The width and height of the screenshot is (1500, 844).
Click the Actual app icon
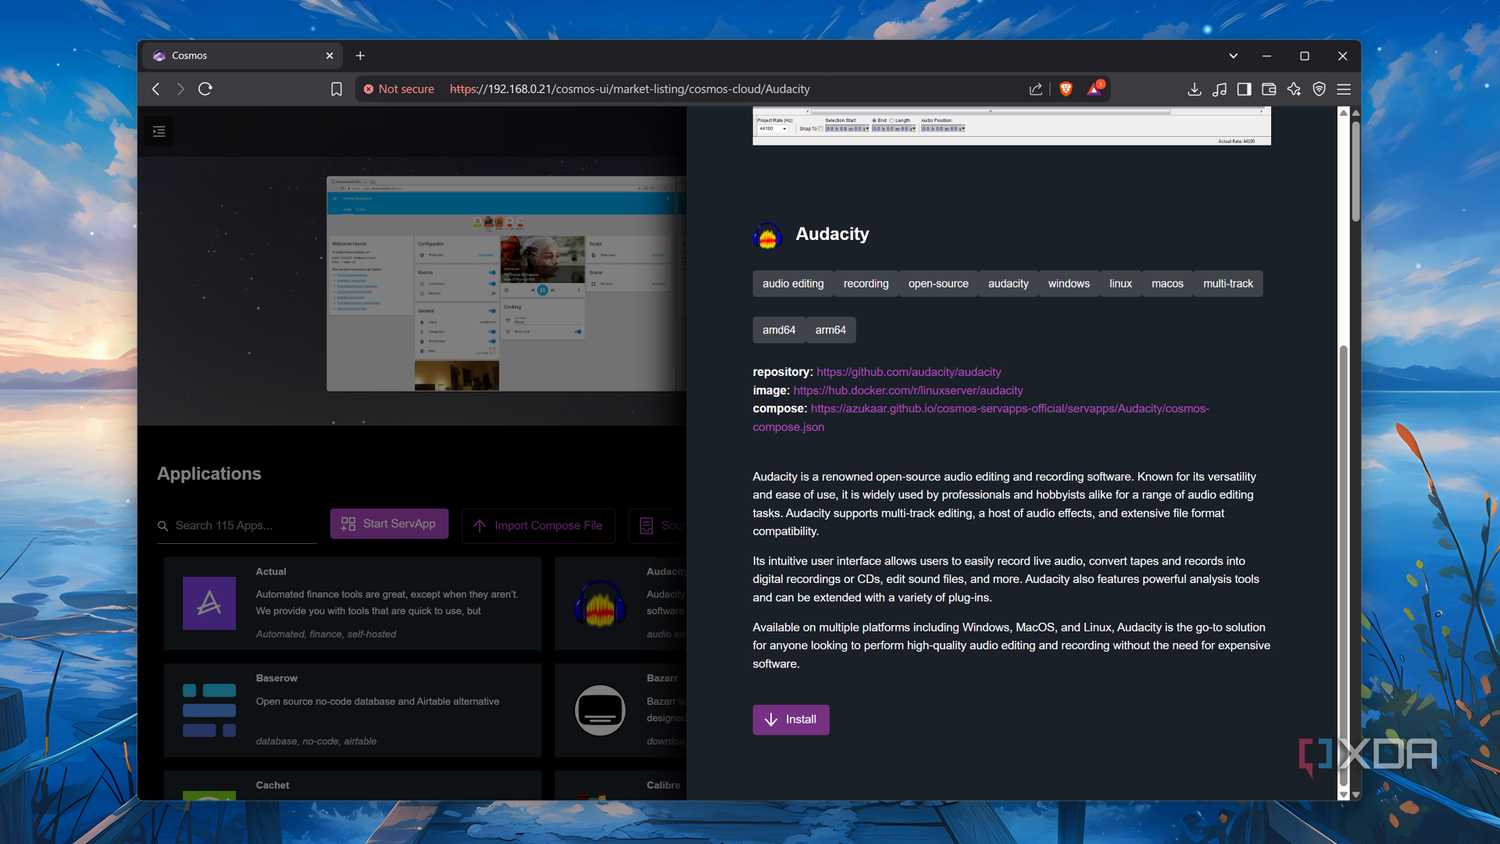click(209, 603)
